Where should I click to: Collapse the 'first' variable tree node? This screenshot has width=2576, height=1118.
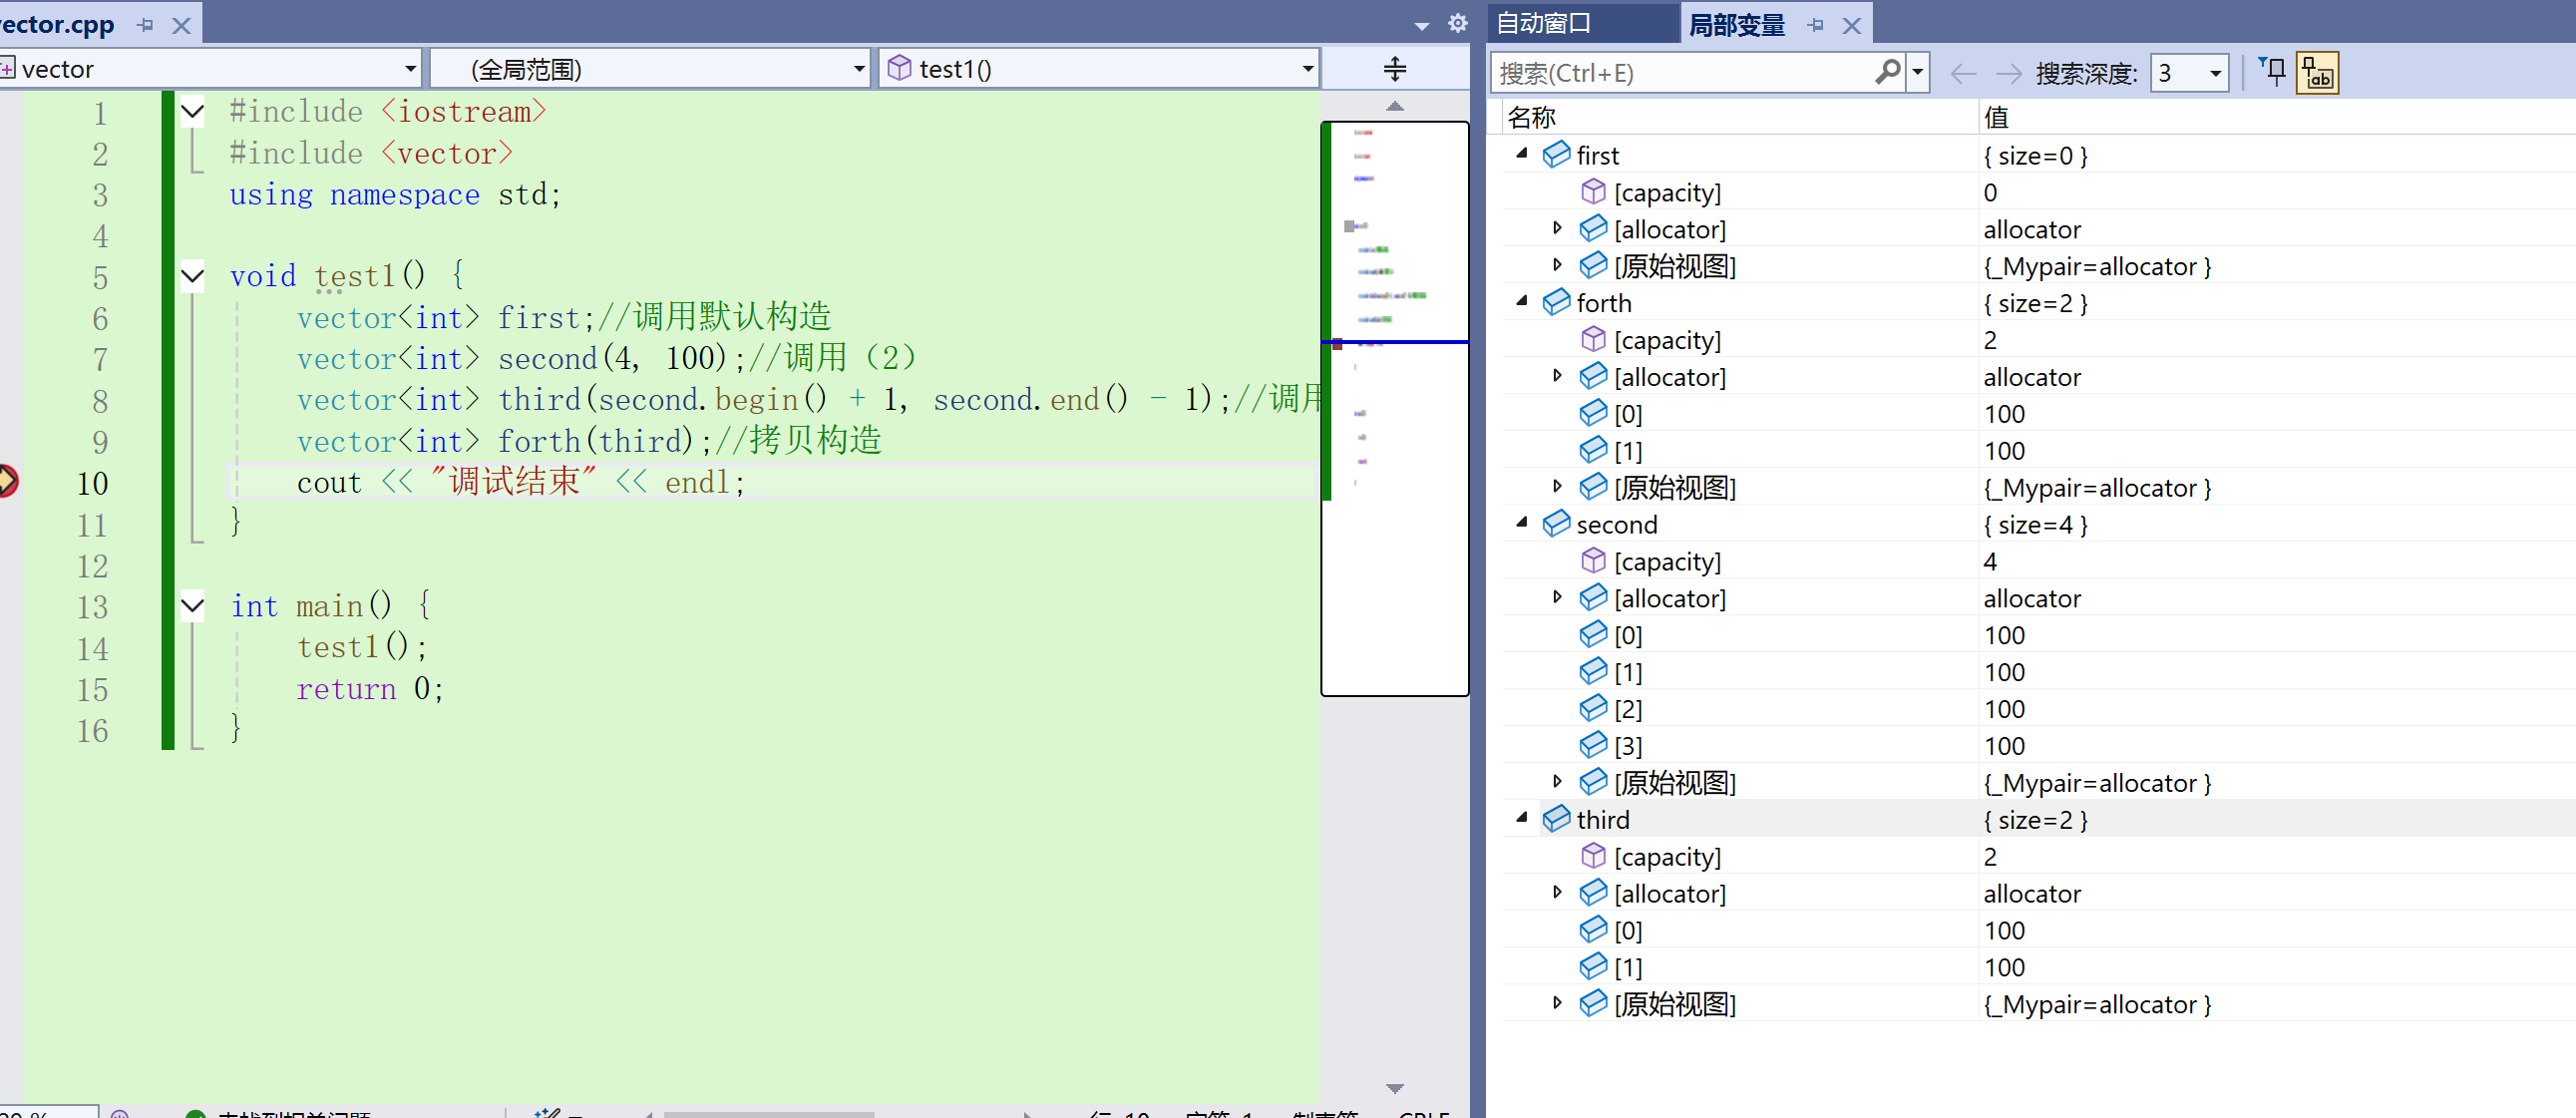coord(1522,154)
